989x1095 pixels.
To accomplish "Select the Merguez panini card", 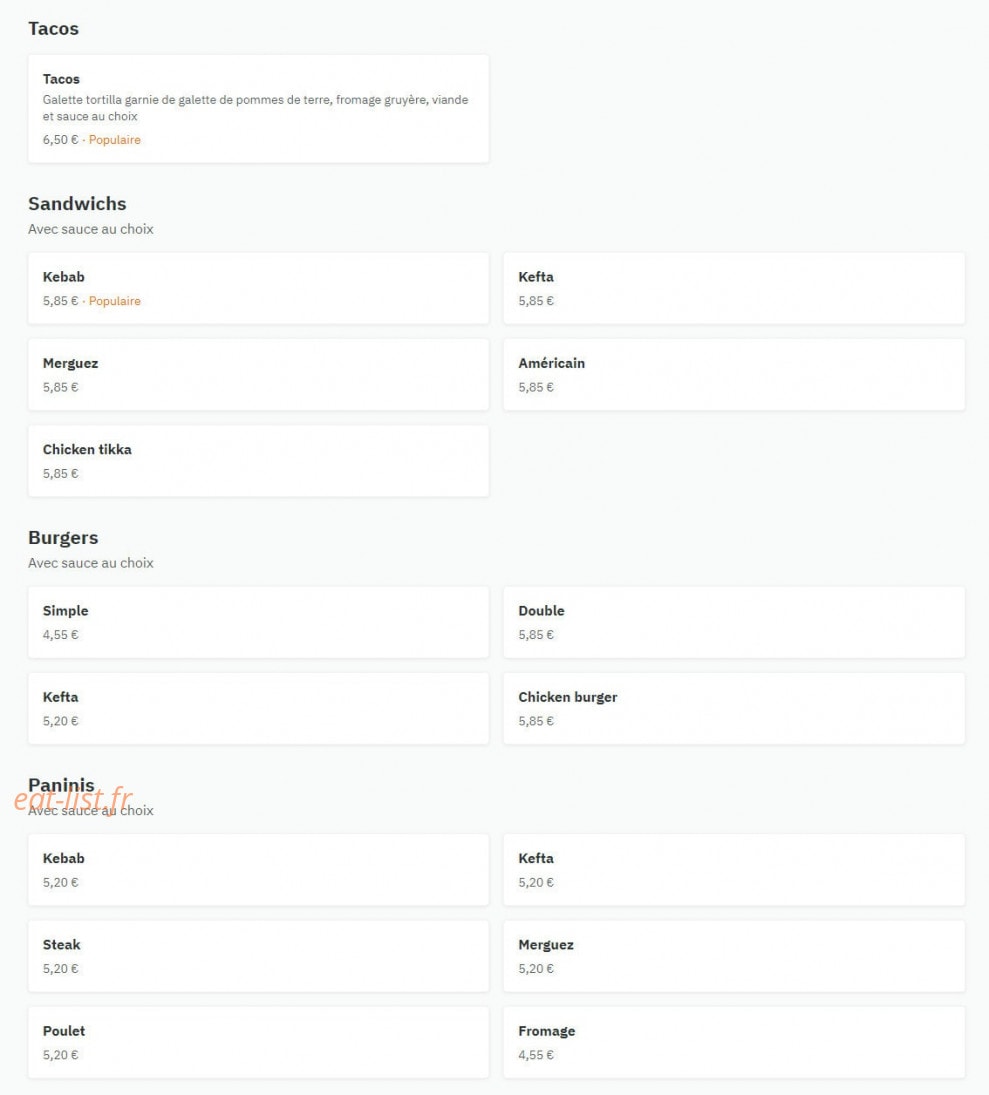I will [734, 956].
